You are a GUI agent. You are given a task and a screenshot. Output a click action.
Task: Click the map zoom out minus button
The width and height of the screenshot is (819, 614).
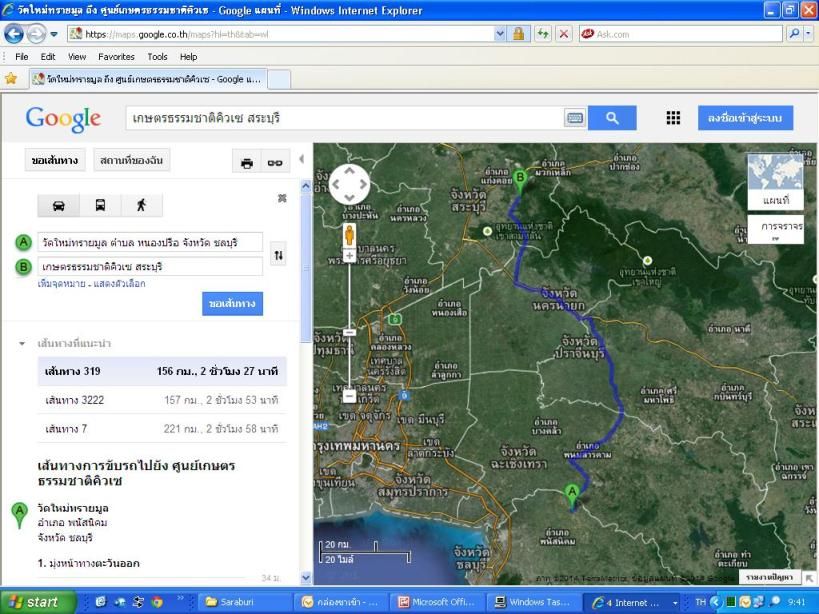tap(349, 397)
